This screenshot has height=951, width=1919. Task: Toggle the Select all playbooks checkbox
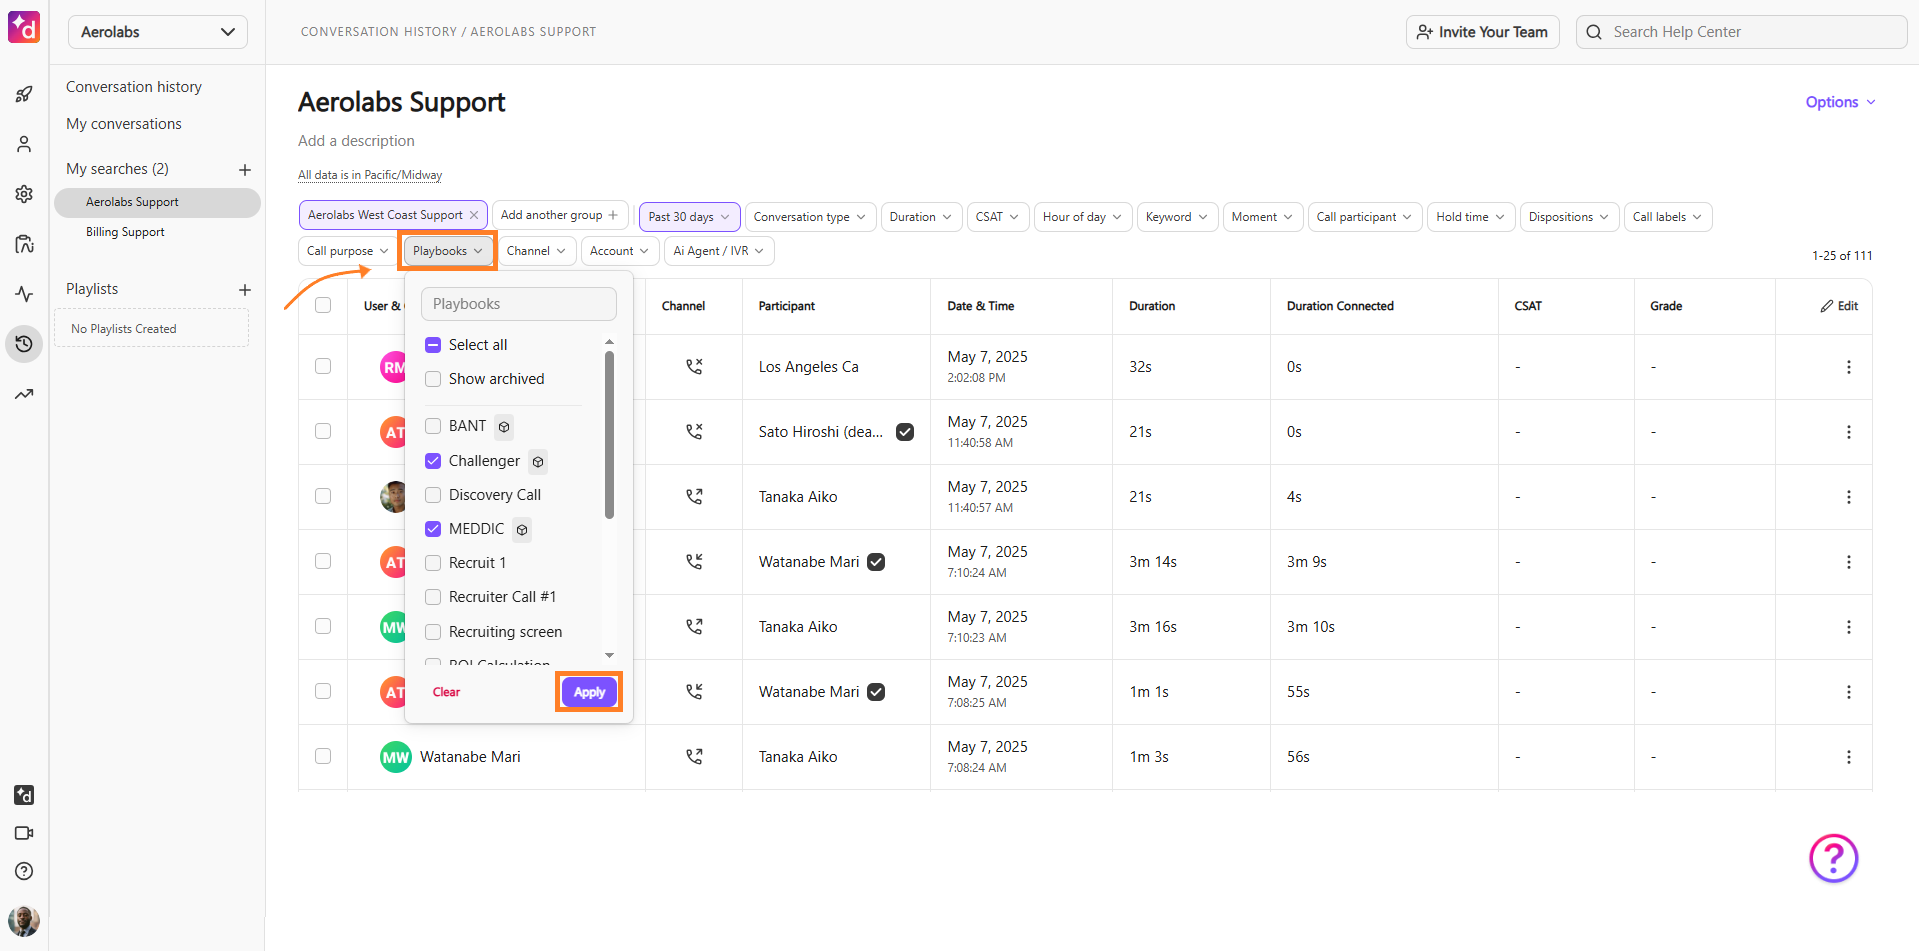pyautogui.click(x=433, y=345)
